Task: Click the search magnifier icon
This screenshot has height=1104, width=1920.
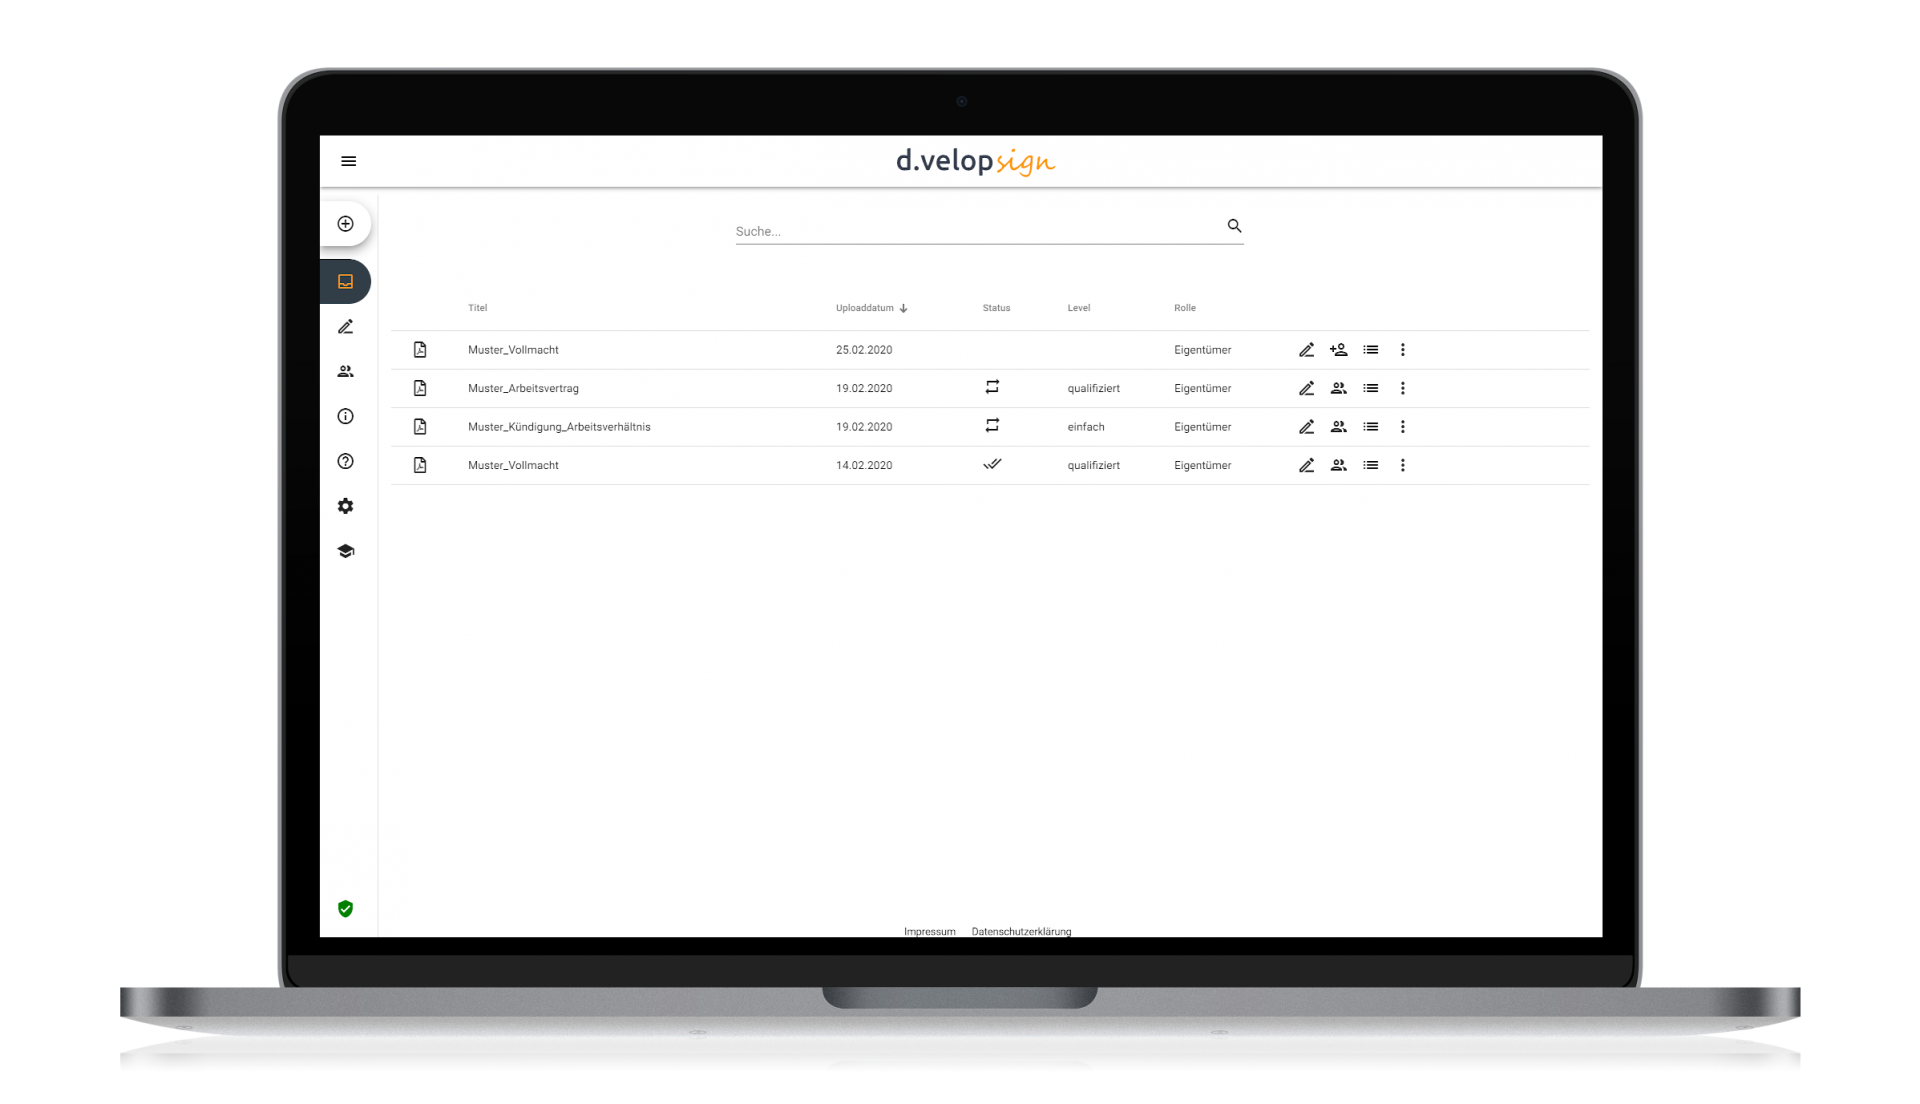Action: (x=1234, y=226)
